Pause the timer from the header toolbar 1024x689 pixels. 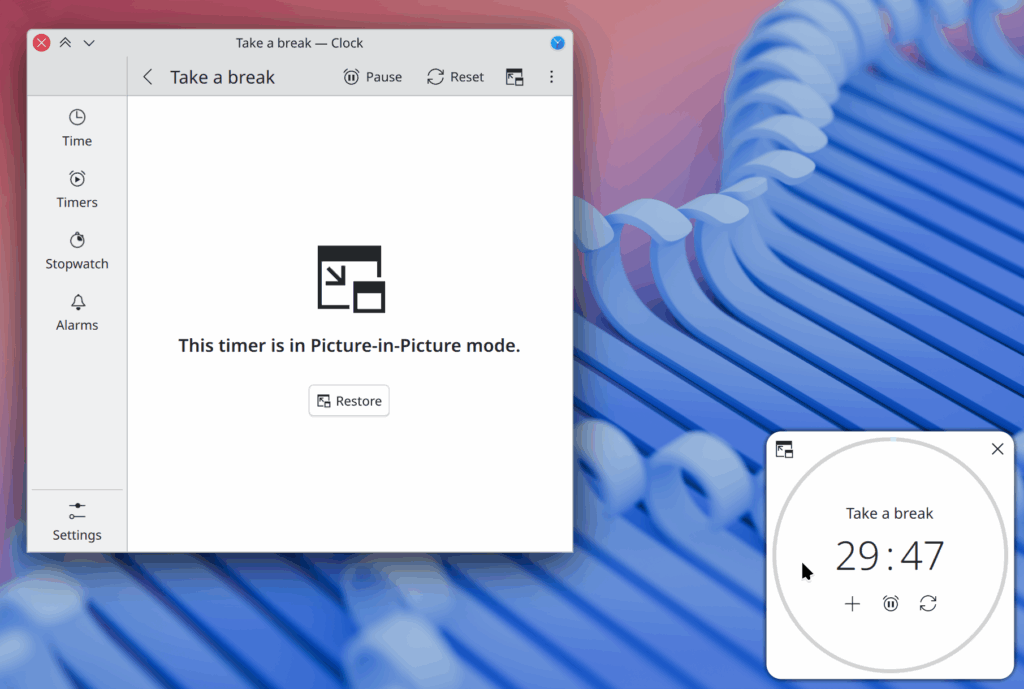372,77
